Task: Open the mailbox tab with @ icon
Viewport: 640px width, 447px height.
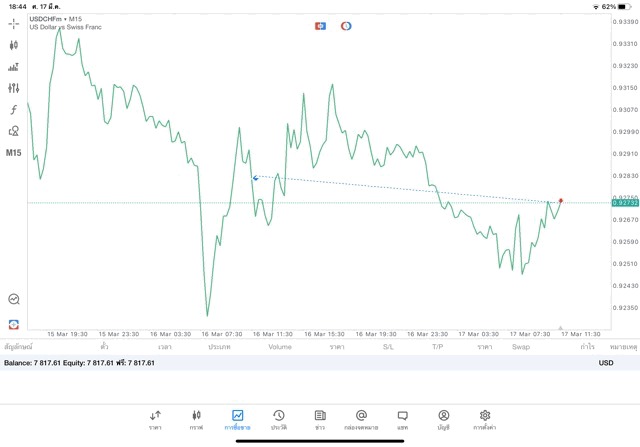Action: pos(361,420)
